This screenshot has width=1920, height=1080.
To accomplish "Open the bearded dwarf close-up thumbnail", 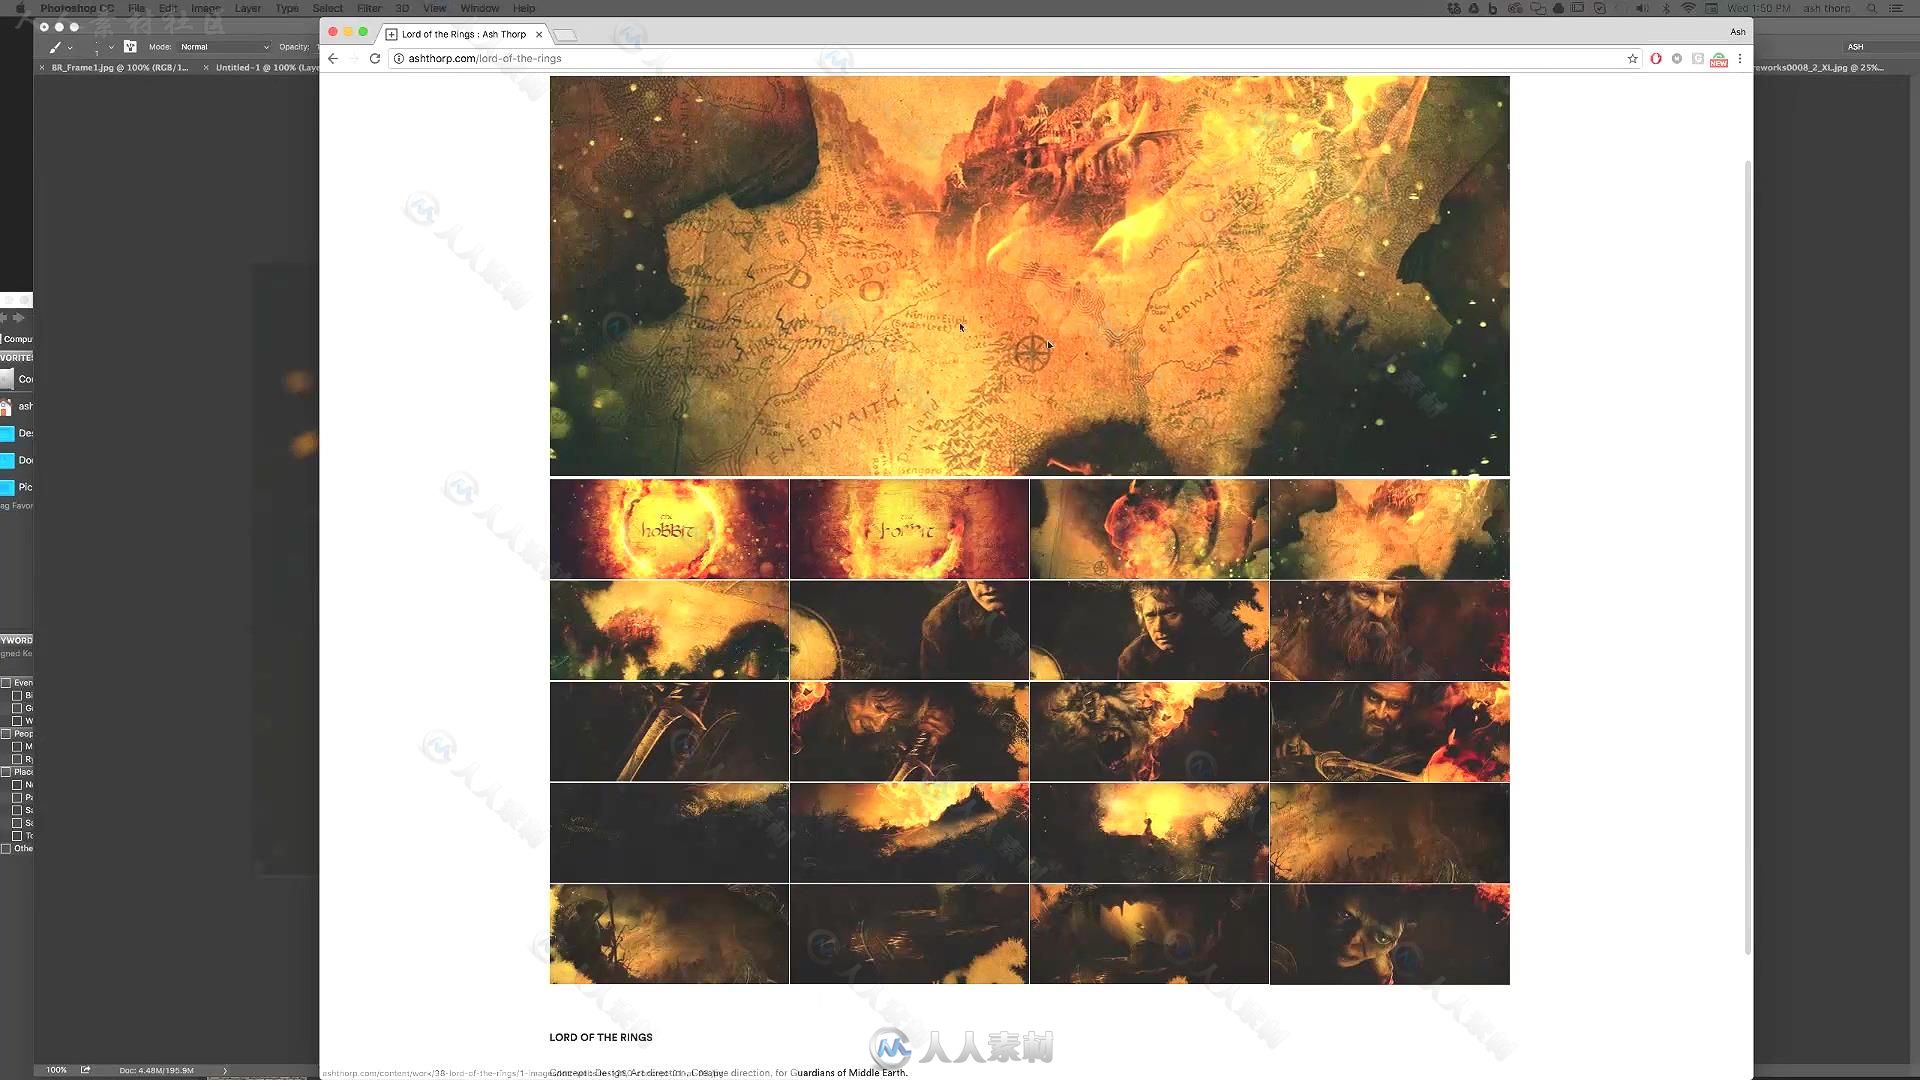I will click(x=1389, y=630).
